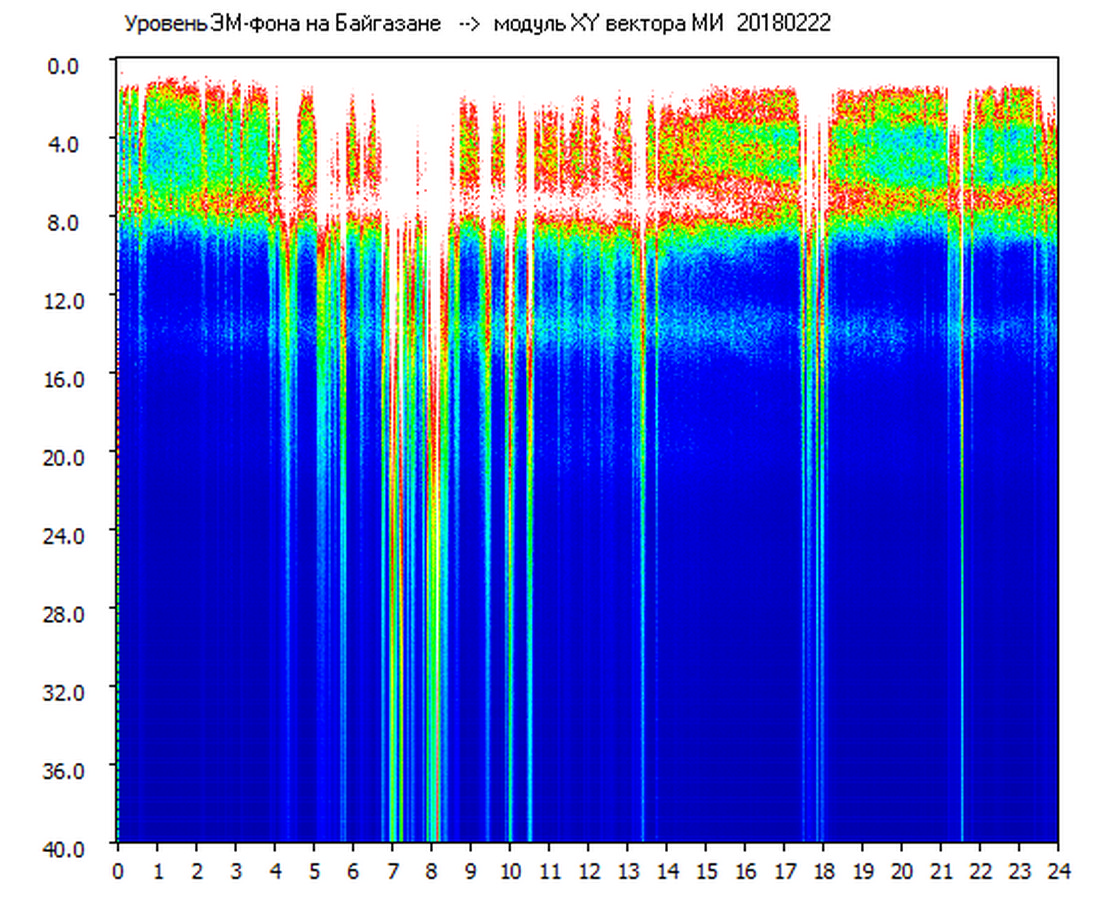Image resolution: width=1096 pixels, height=900 pixels.
Task: Select the hour 12 tick on the time axis
Action: (588, 872)
